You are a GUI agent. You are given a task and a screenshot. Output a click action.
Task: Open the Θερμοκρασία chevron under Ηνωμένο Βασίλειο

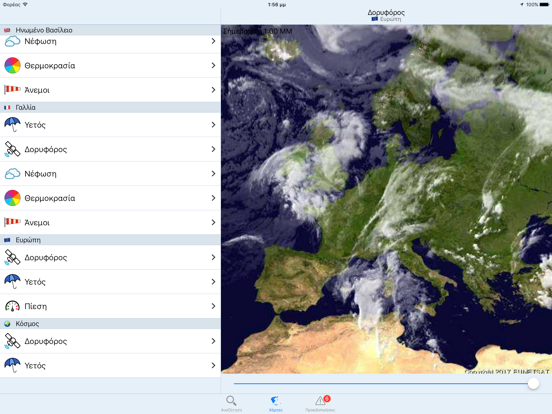click(213, 65)
